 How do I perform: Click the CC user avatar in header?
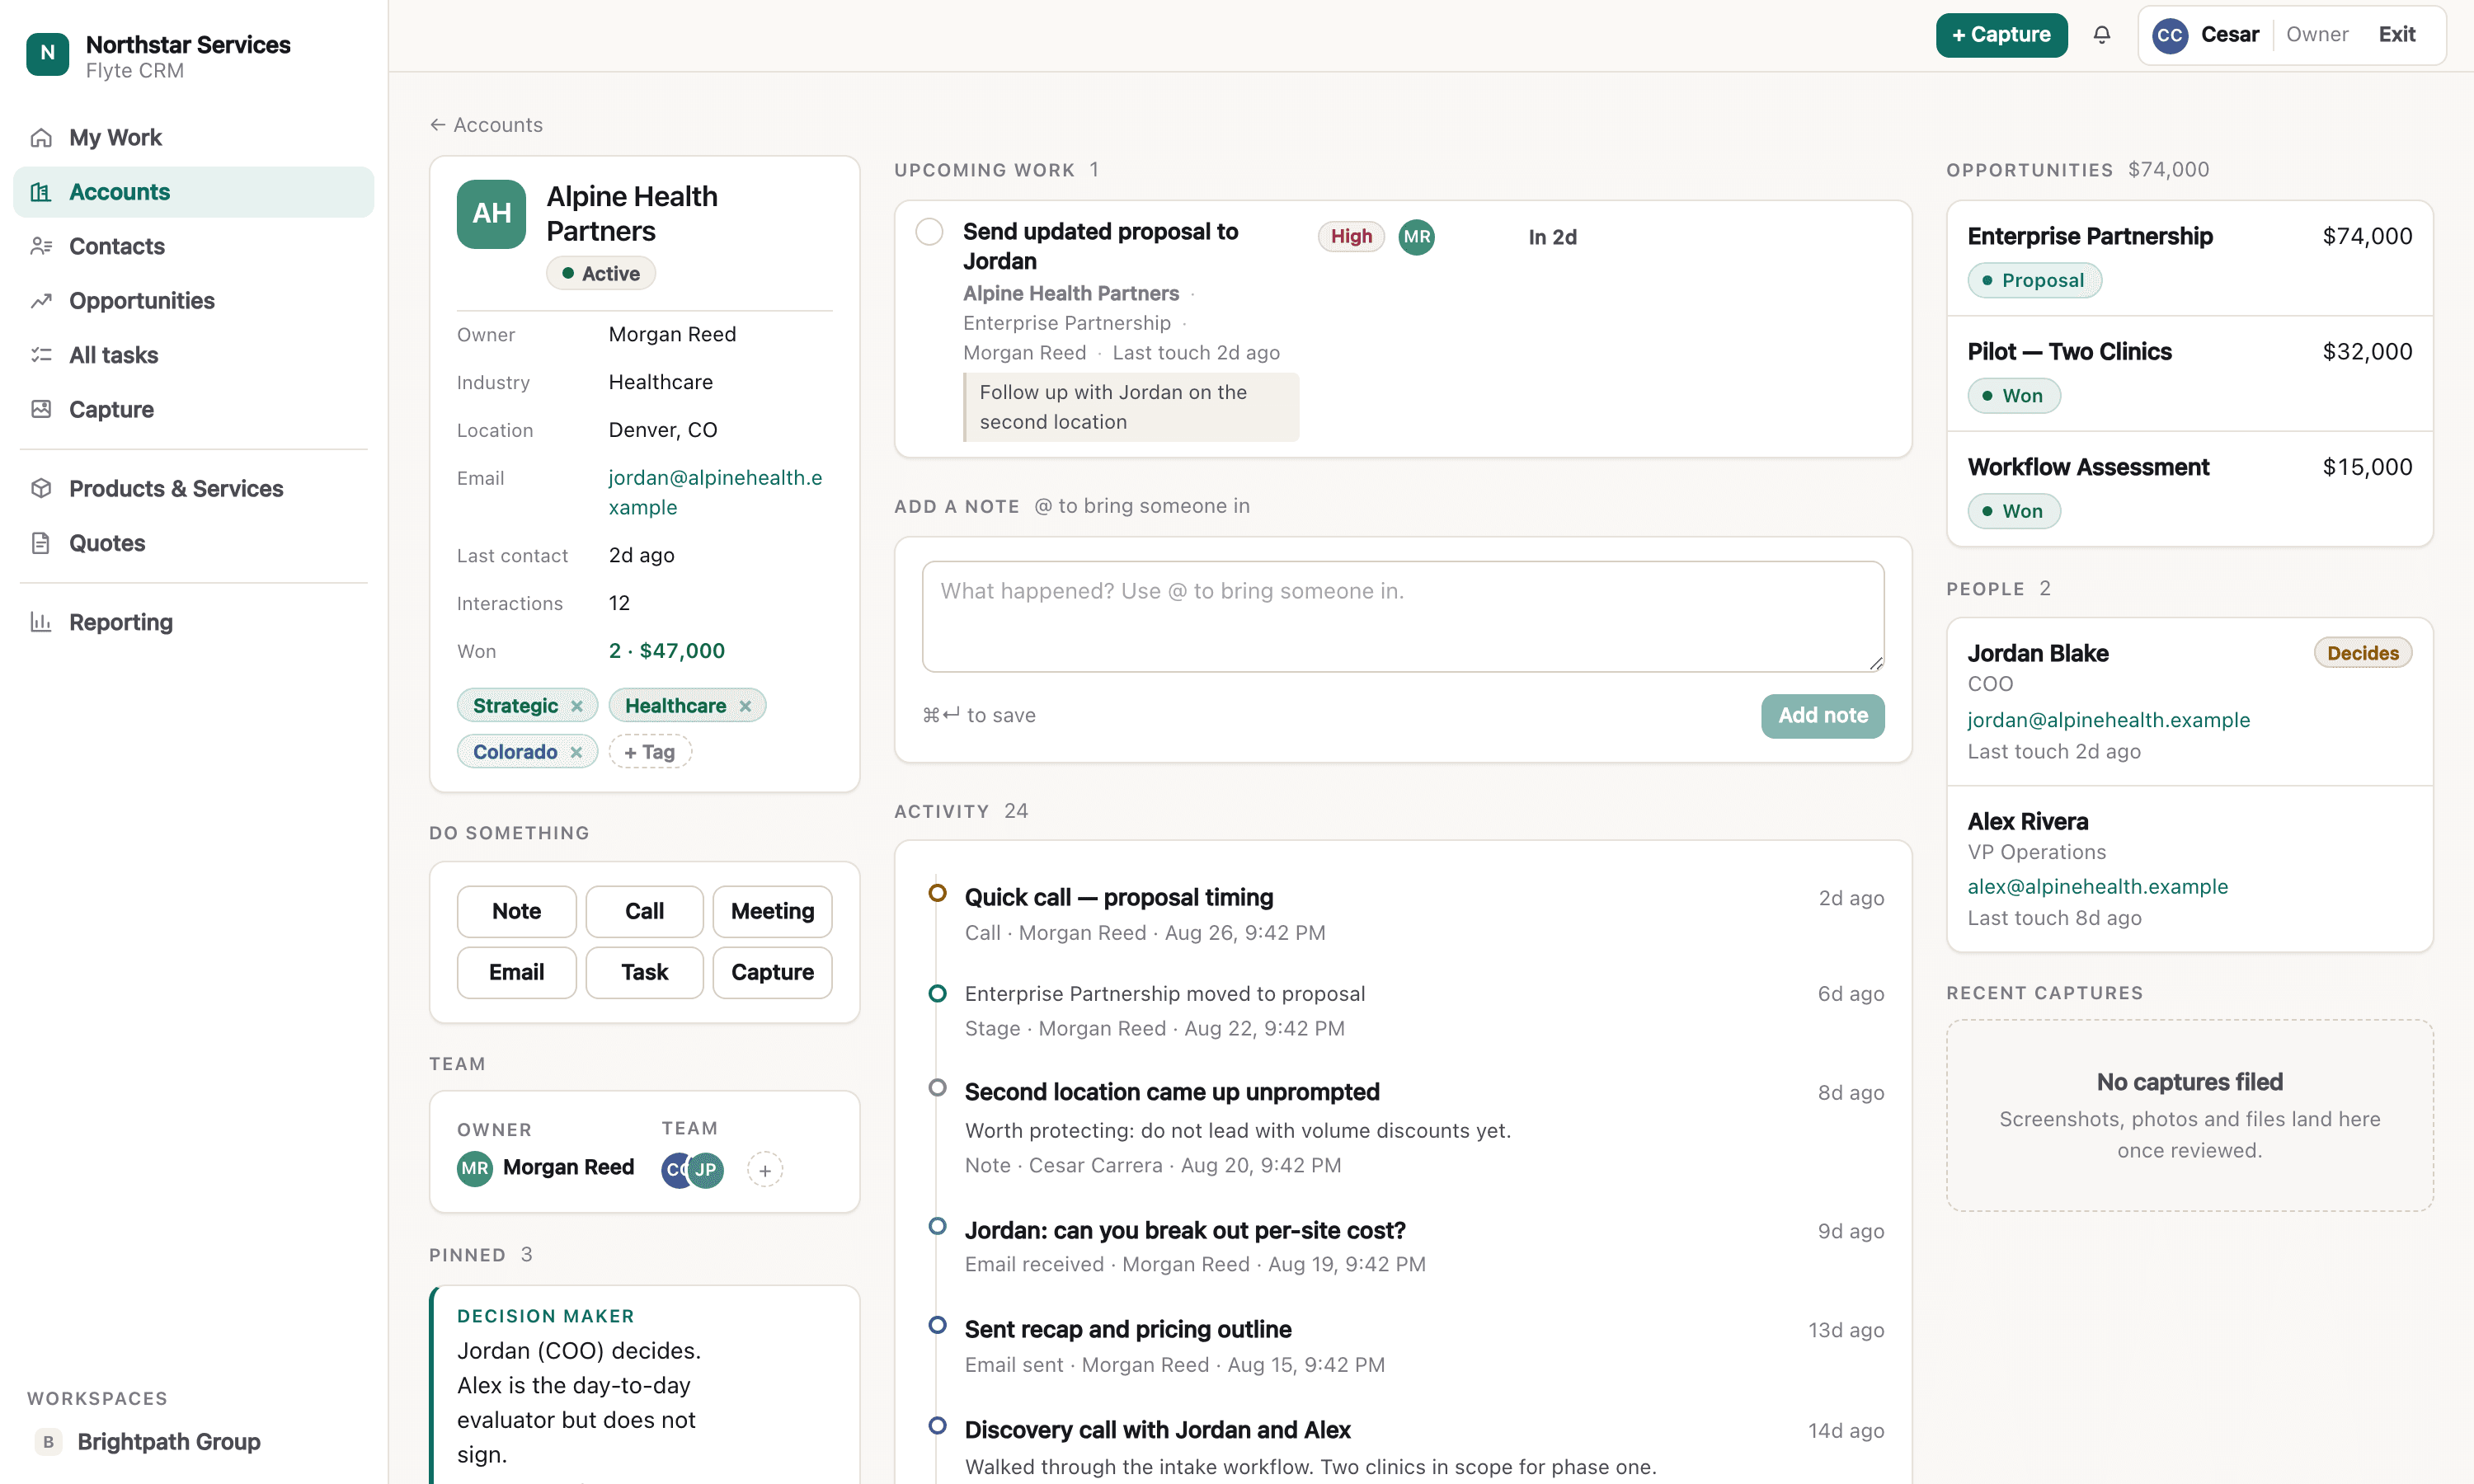pyautogui.click(x=2169, y=35)
